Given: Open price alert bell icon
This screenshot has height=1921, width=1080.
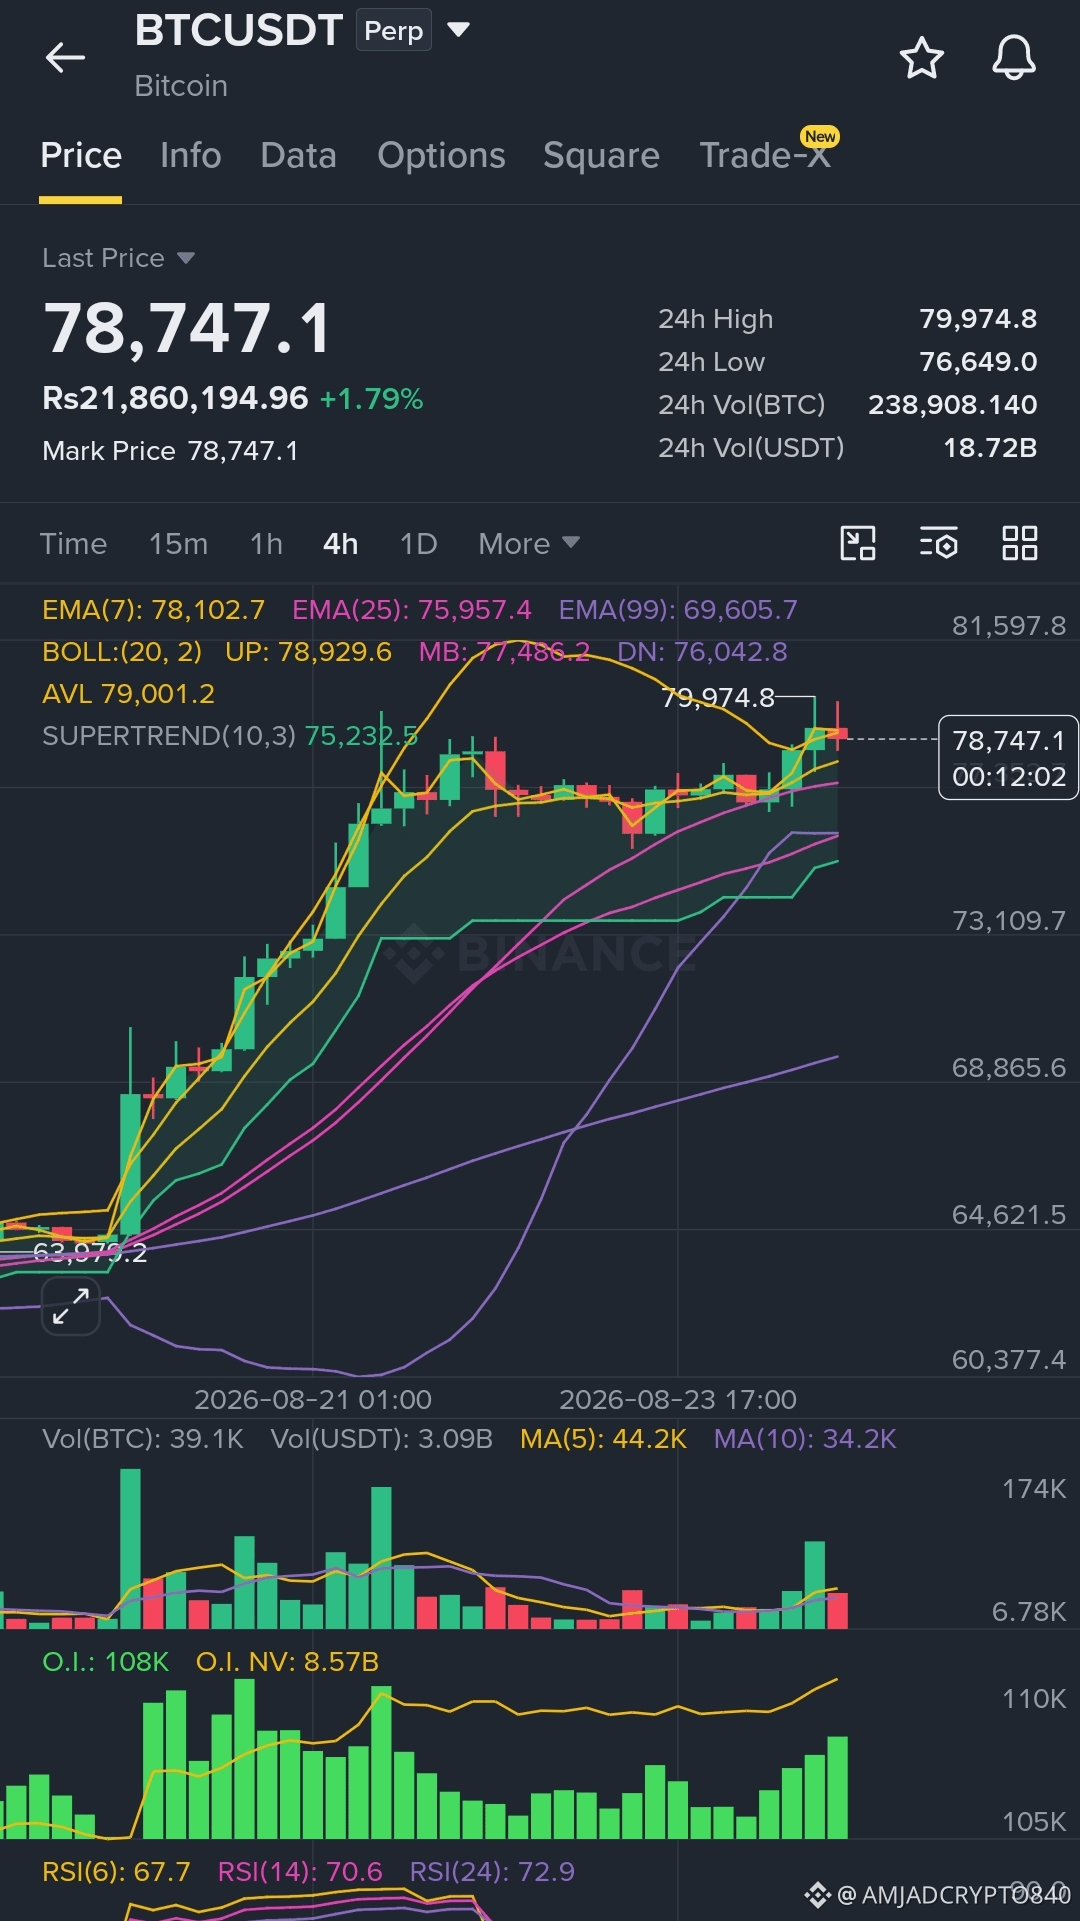Looking at the screenshot, I should point(1013,58).
